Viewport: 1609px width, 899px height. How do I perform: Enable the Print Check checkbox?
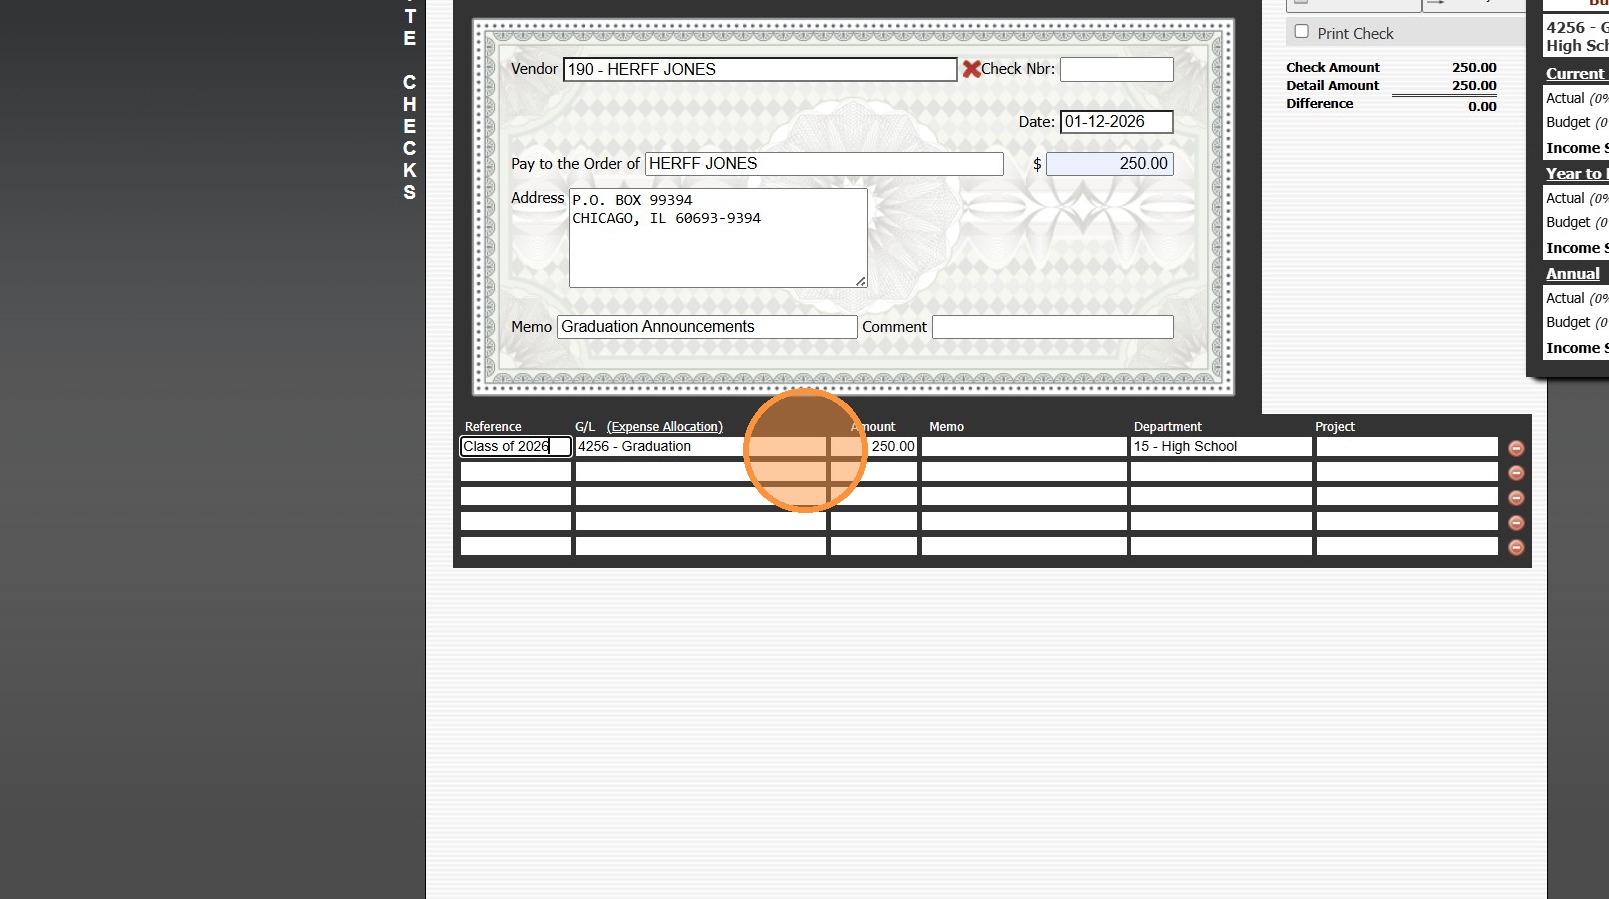1301,32
